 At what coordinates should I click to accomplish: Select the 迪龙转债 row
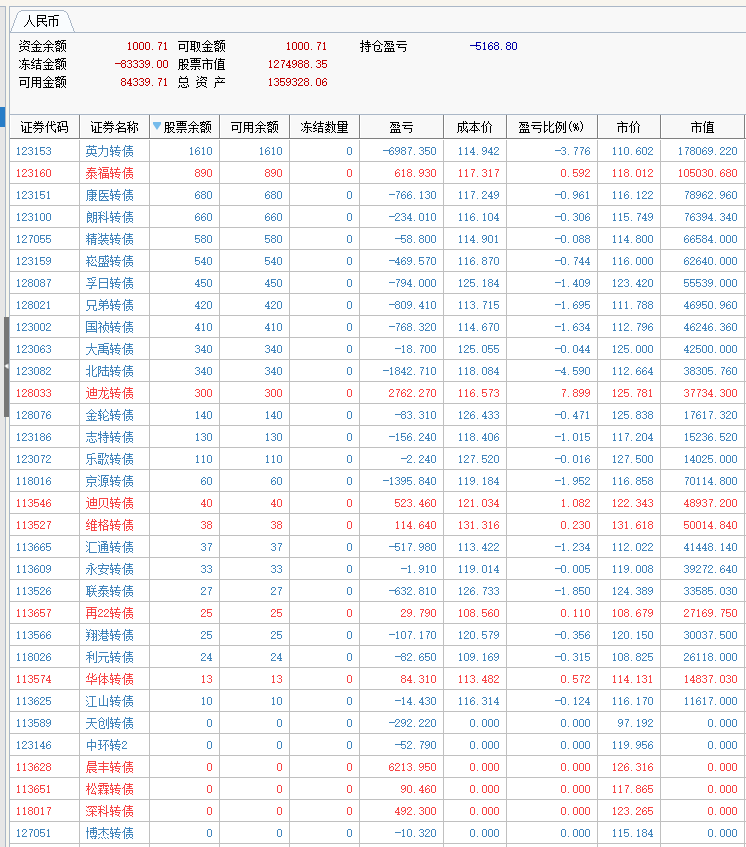click(110, 393)
